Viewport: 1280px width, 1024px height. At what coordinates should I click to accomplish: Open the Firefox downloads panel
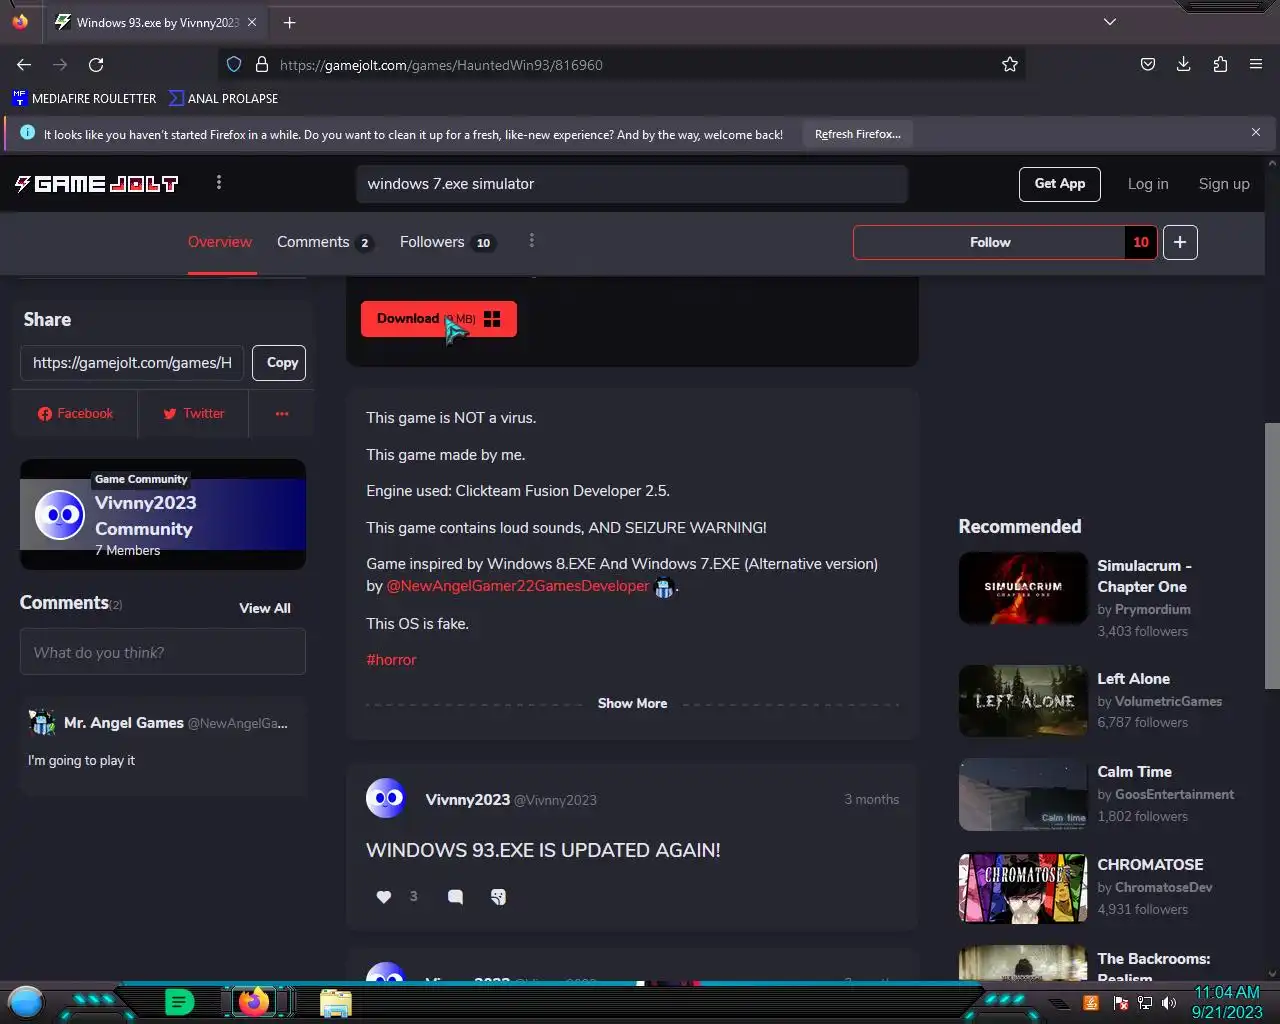1183,64
